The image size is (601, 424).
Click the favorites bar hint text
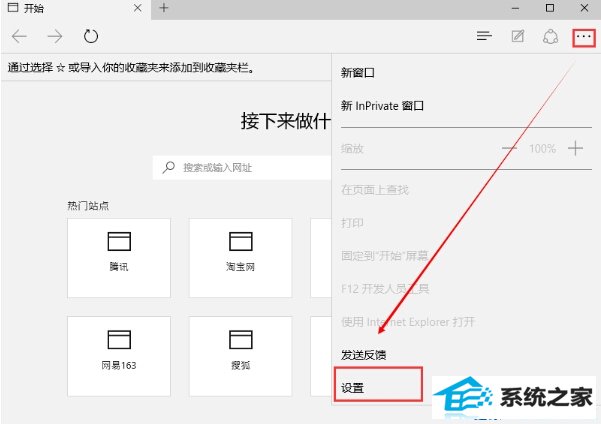coord(131,68)
